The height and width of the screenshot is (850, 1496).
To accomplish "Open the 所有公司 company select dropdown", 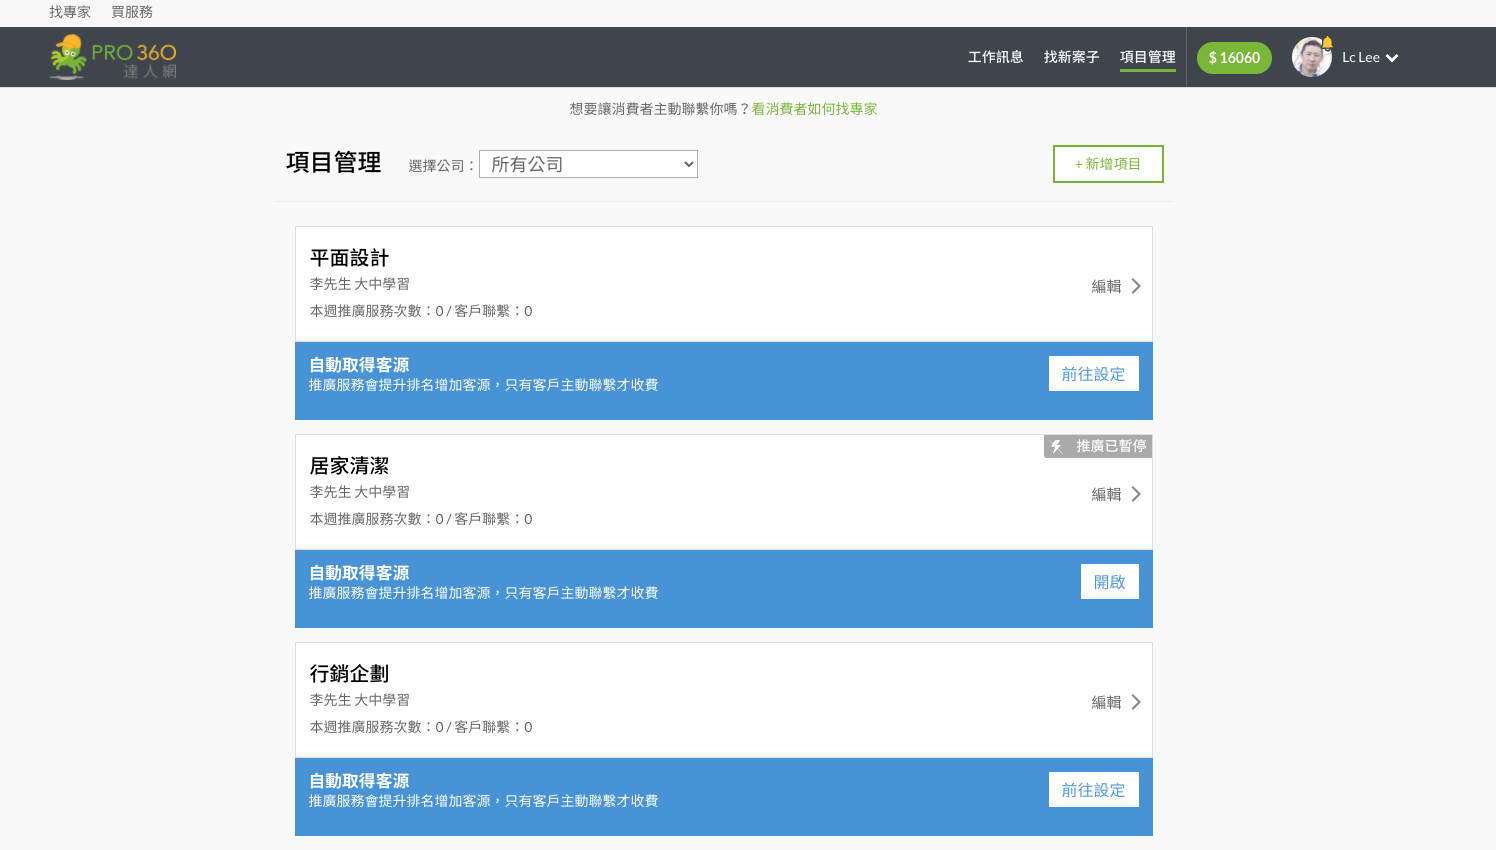I will [x=588, y=164].
